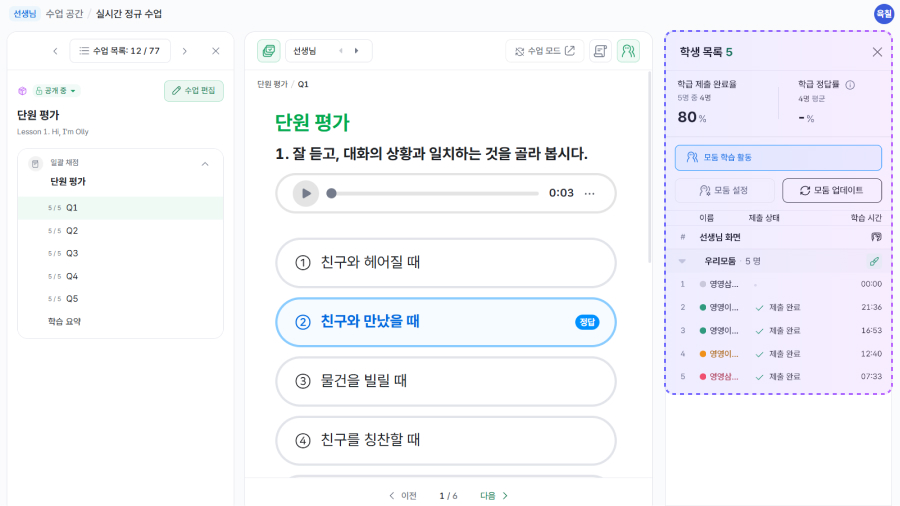The width and height of the screenshot is (900, 506).
Task: Click the audio progress slider track
Action: (x=435, y=193)
